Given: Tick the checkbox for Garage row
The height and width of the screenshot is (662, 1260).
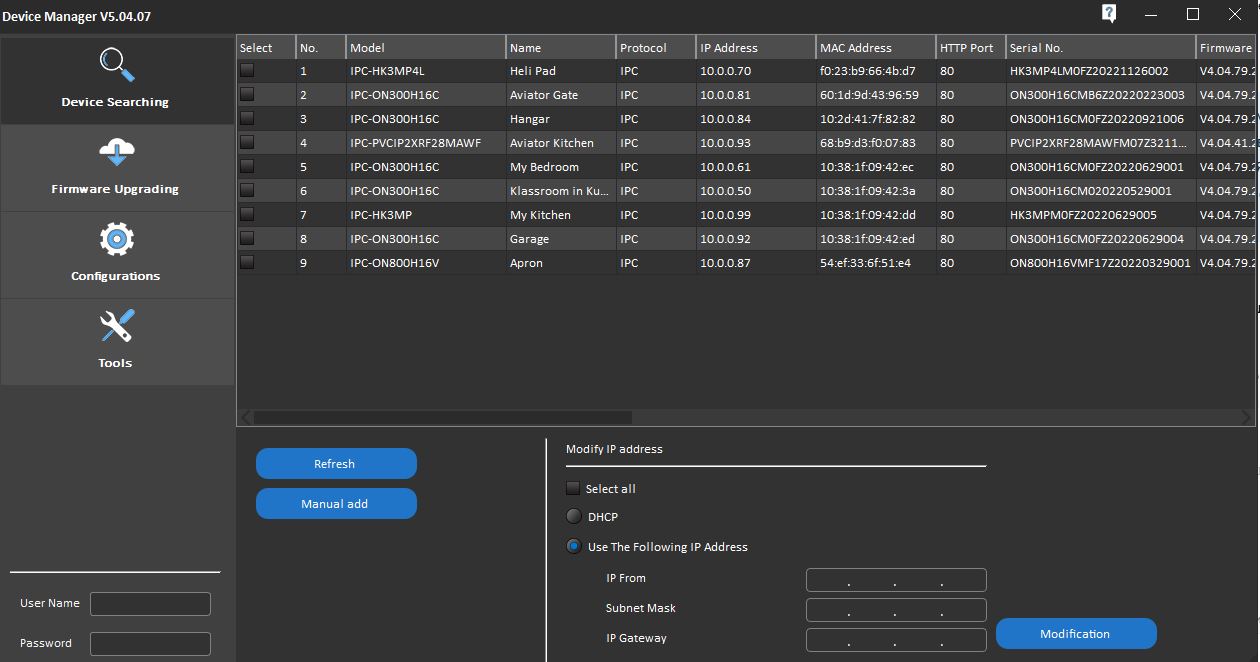Looking at the screenshot, I should tap(247, 238).
